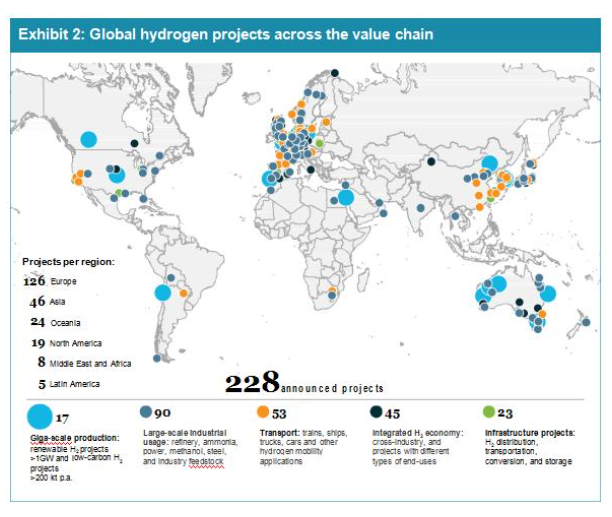Select the large blue circle in northern China
This screenshot has height=517, width=612.
(x=490, y=164)
